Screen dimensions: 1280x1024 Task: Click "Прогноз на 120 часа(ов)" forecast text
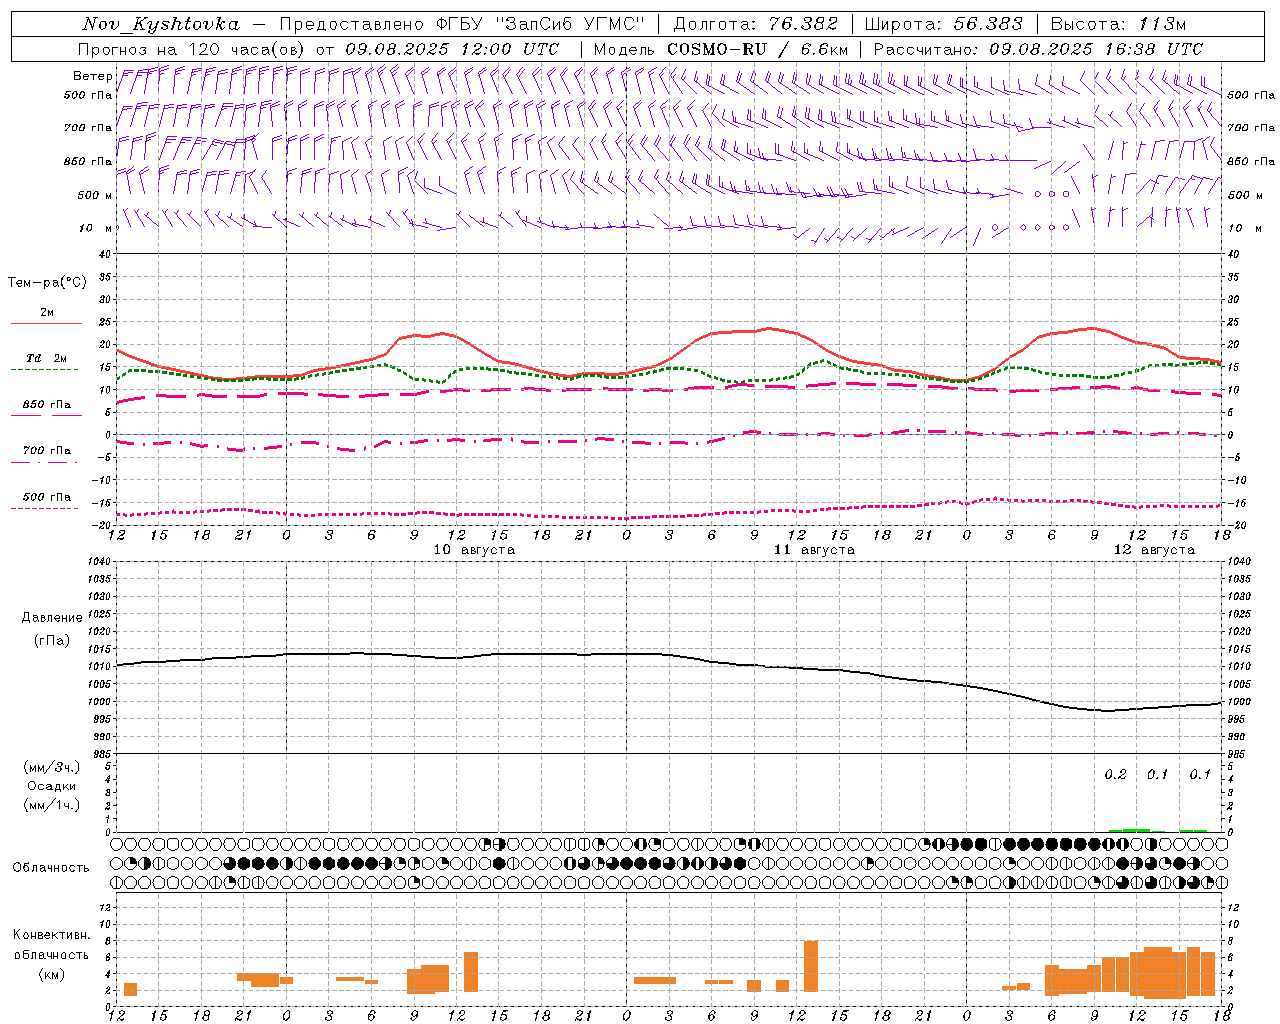tap(193, 49)
